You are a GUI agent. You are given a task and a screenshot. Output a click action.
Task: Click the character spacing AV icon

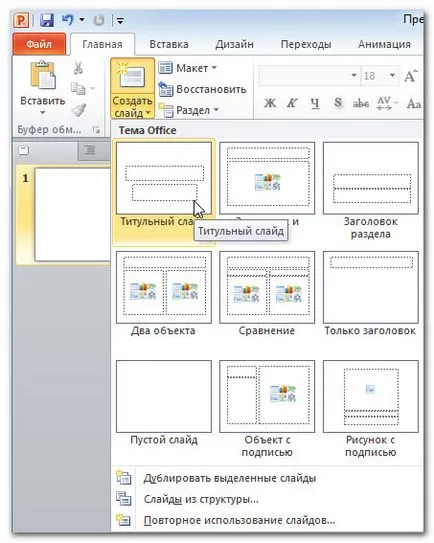384,103
